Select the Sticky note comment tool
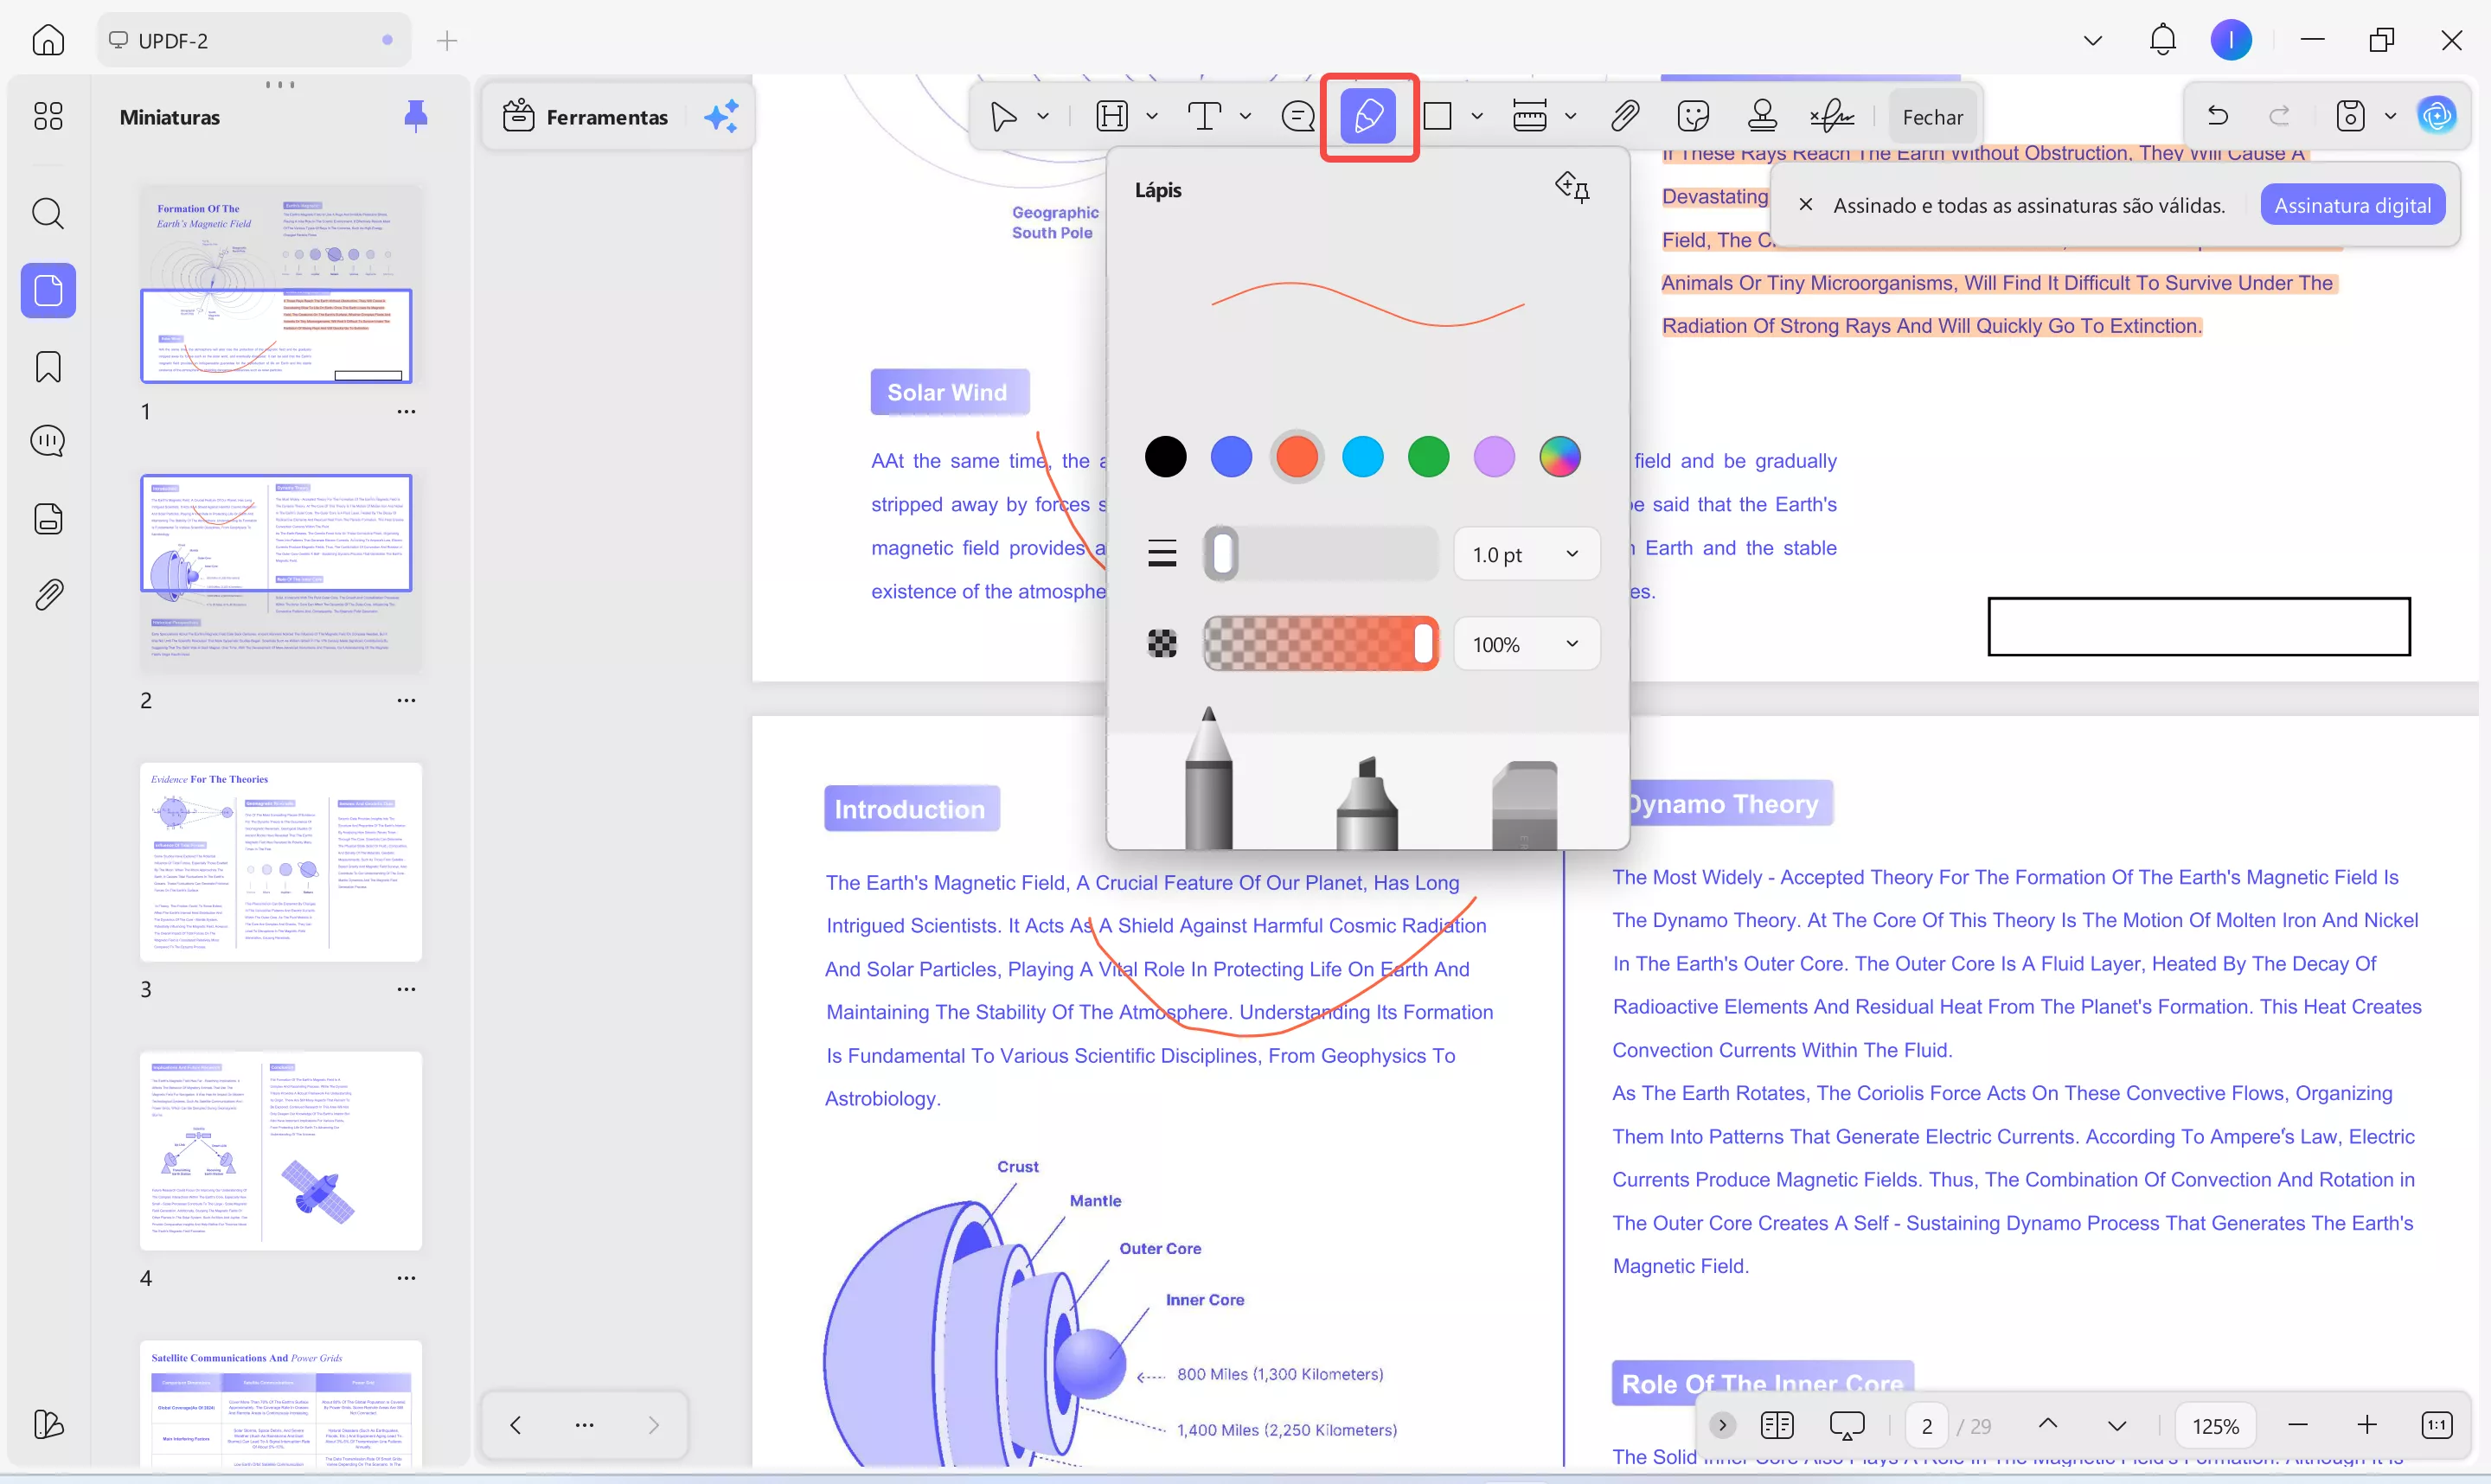 pos(1298,116)
